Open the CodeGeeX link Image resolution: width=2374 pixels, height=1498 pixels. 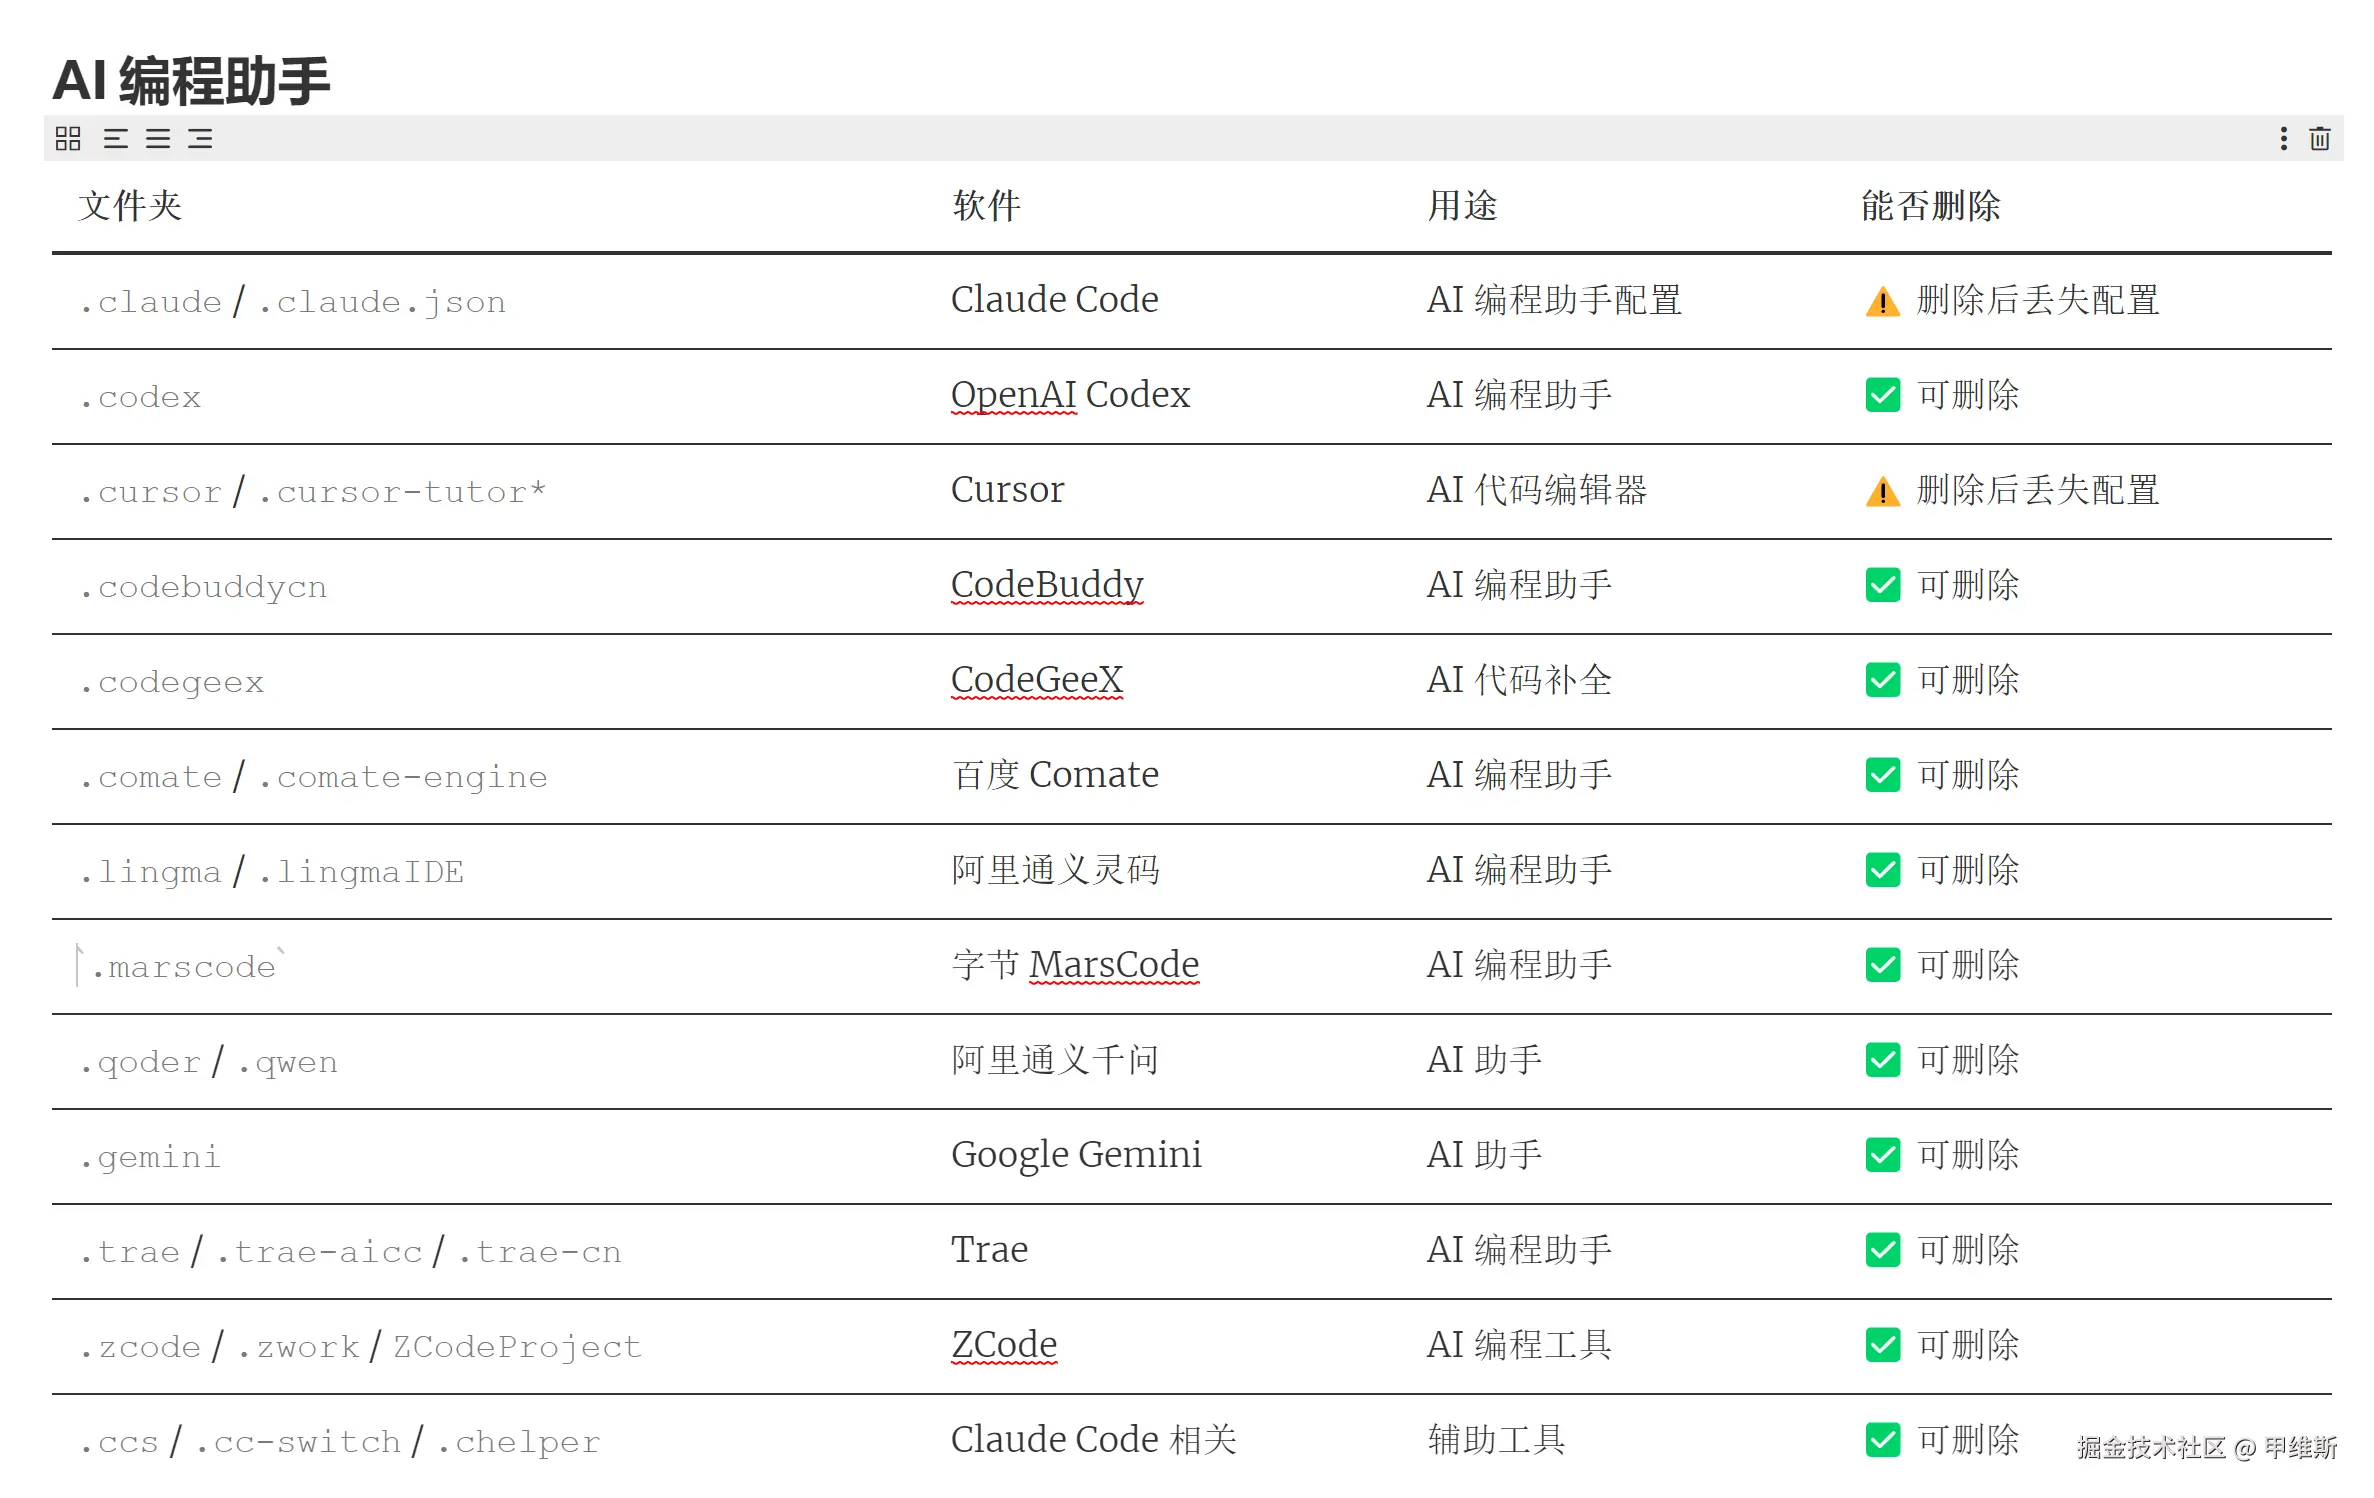1037,679
